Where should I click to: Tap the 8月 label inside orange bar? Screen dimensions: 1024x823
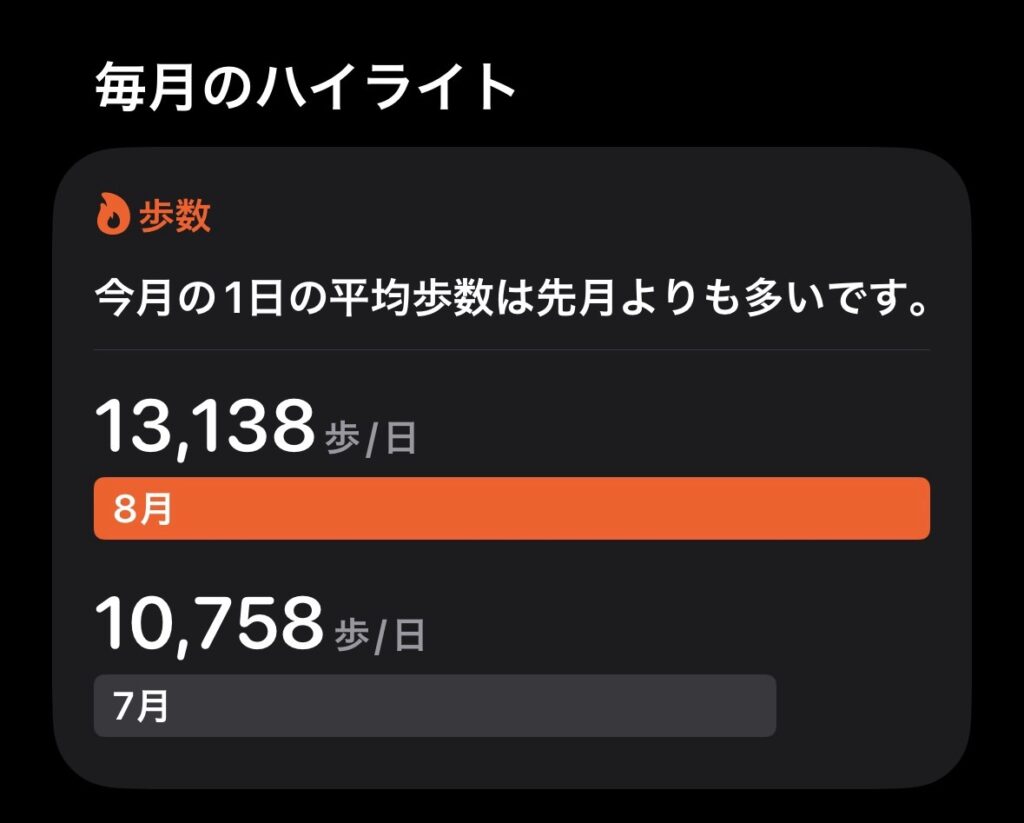(143, 509)
